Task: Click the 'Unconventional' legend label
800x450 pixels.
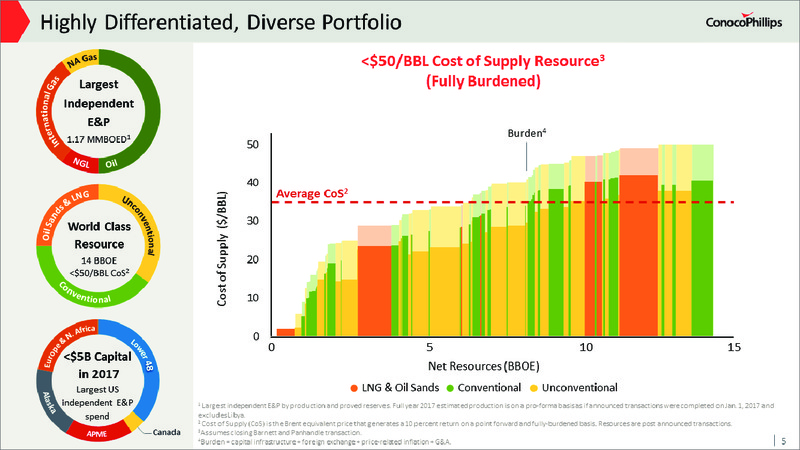Action: coord(580,388)
